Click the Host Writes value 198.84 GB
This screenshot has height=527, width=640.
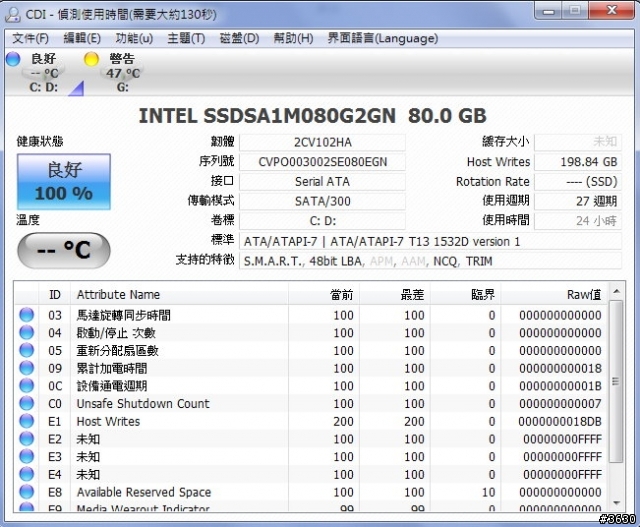578,162
